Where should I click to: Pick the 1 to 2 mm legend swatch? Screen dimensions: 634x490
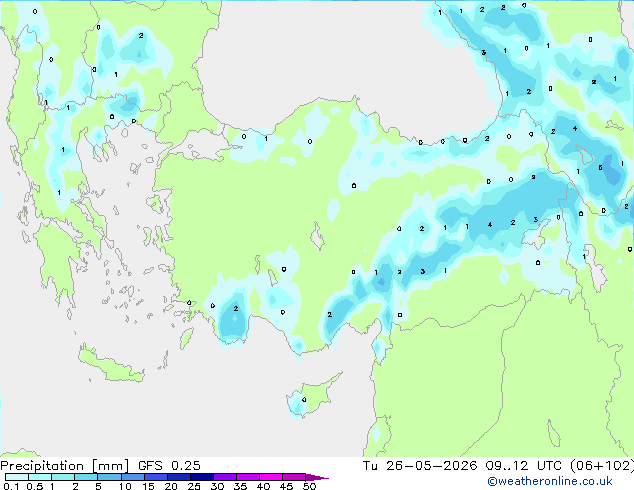click(63, 477)
